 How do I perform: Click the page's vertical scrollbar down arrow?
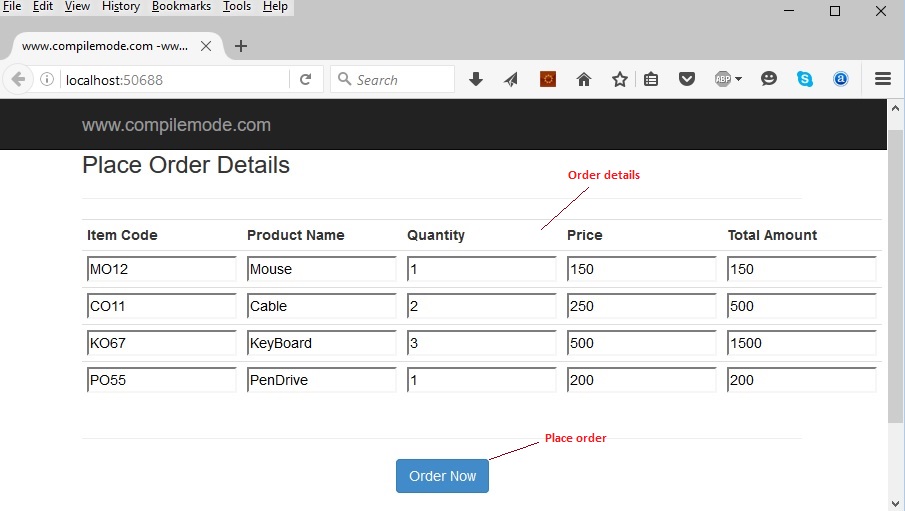point(895,502)
